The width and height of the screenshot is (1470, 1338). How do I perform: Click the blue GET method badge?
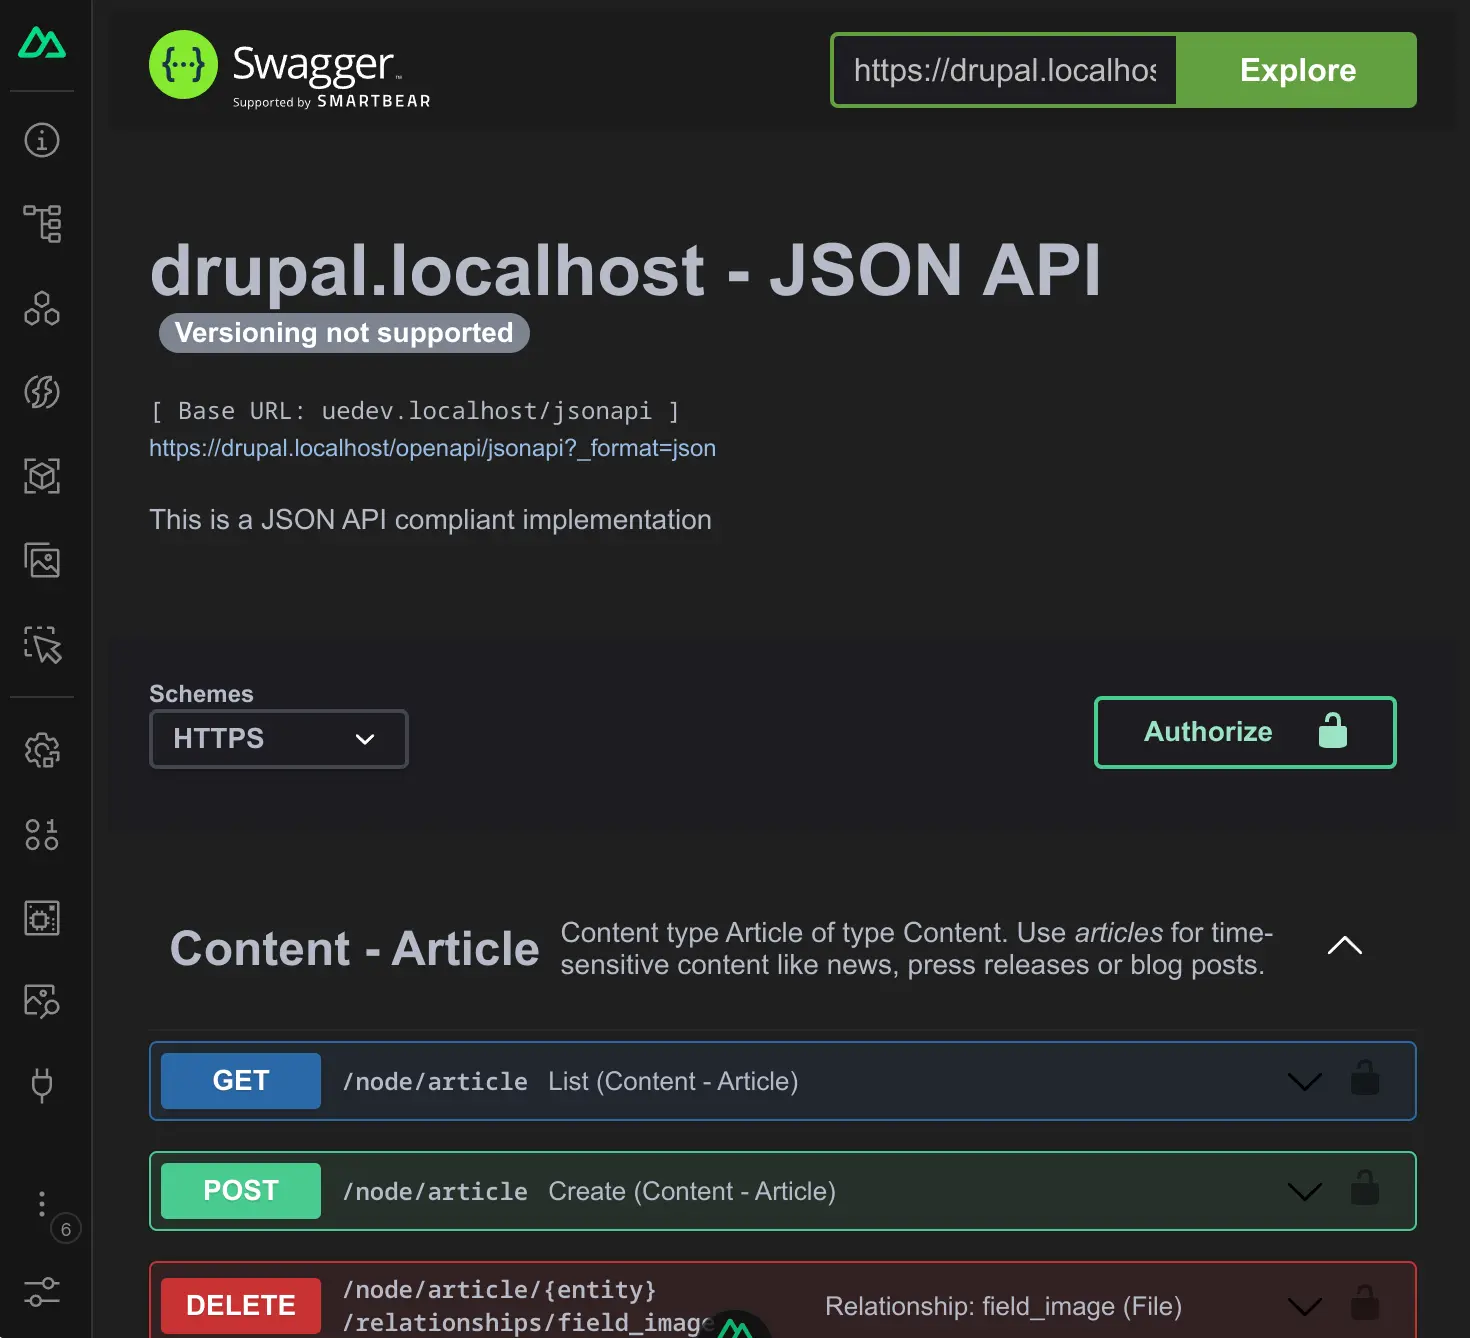[x=241, y=1081]
